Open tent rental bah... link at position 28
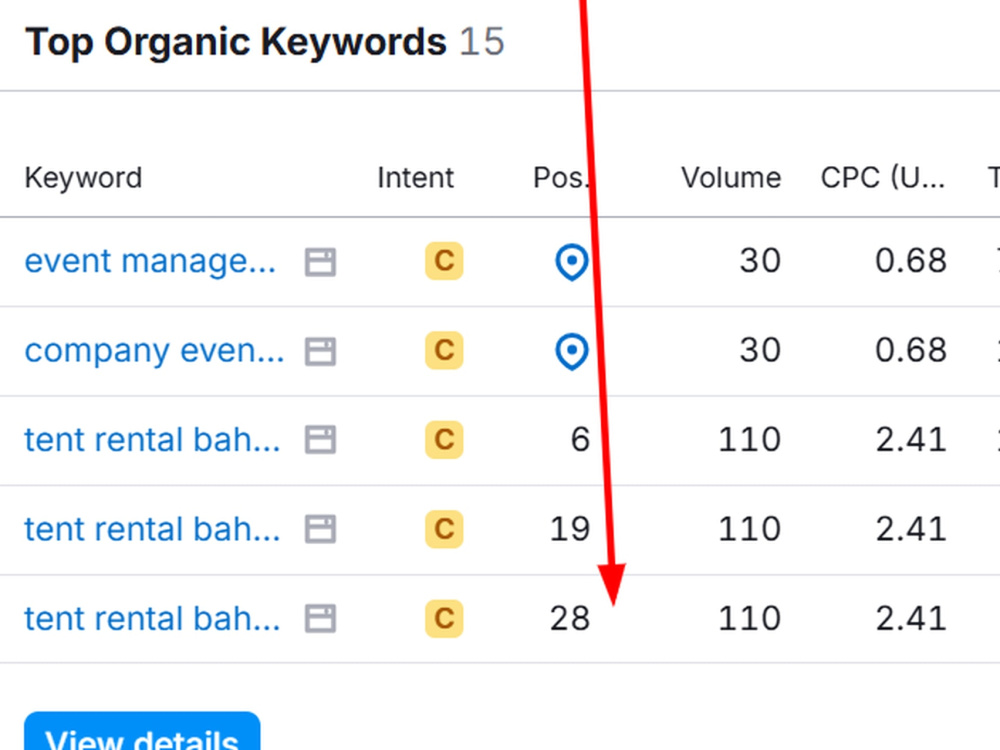The height and width of the screenshot is (750, 1000). click(152, 619)
